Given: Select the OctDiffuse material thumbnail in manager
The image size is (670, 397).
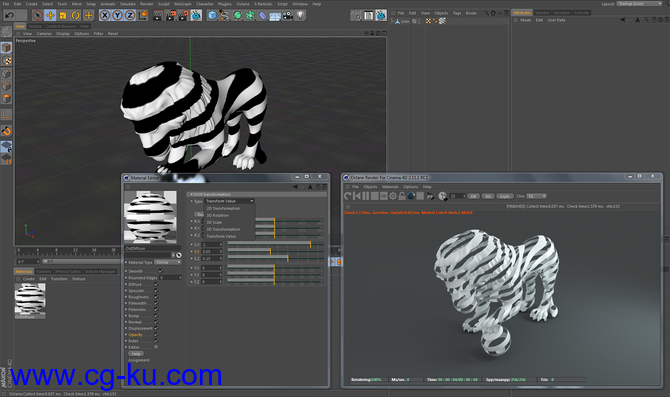Looking at the screenshot, I should tap(30, 299).
